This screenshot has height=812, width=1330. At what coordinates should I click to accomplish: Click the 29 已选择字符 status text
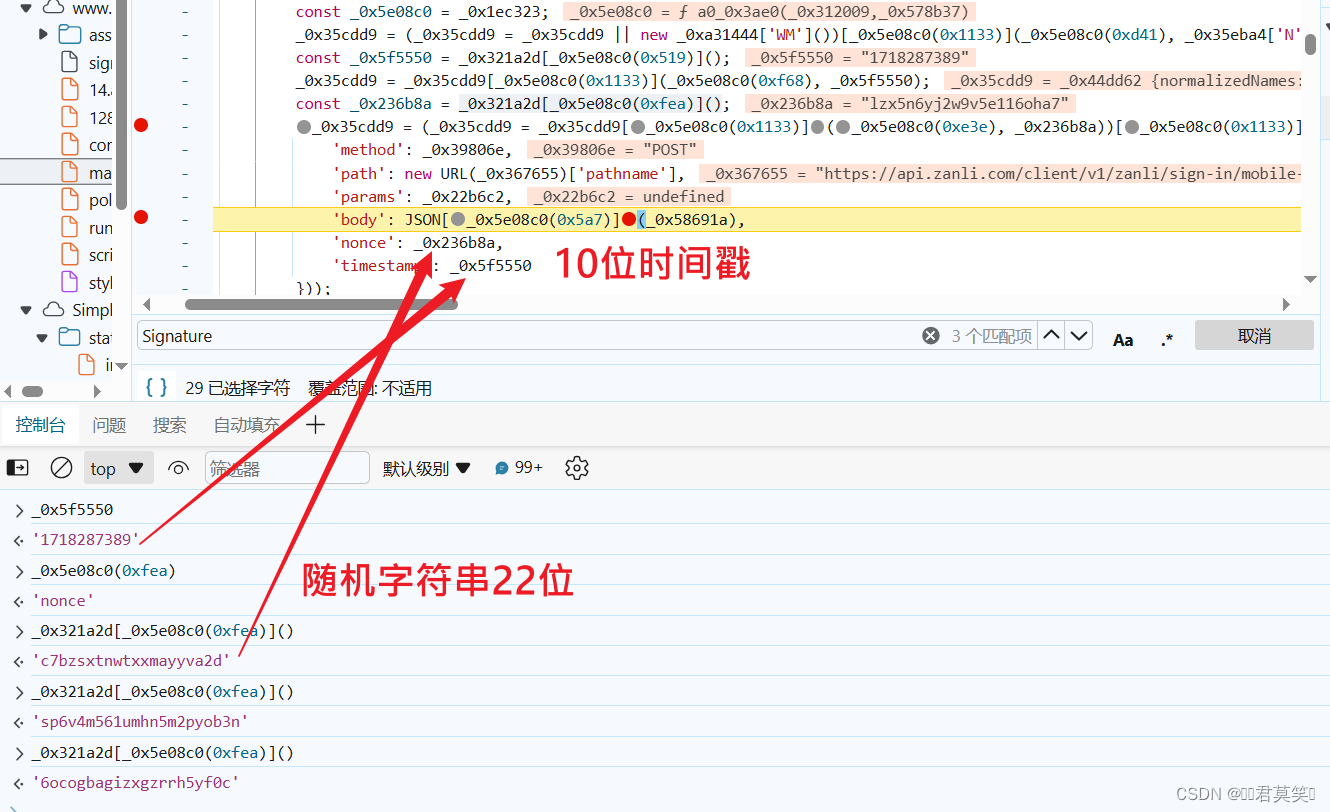pyautogui.click(x=237, y=388)
